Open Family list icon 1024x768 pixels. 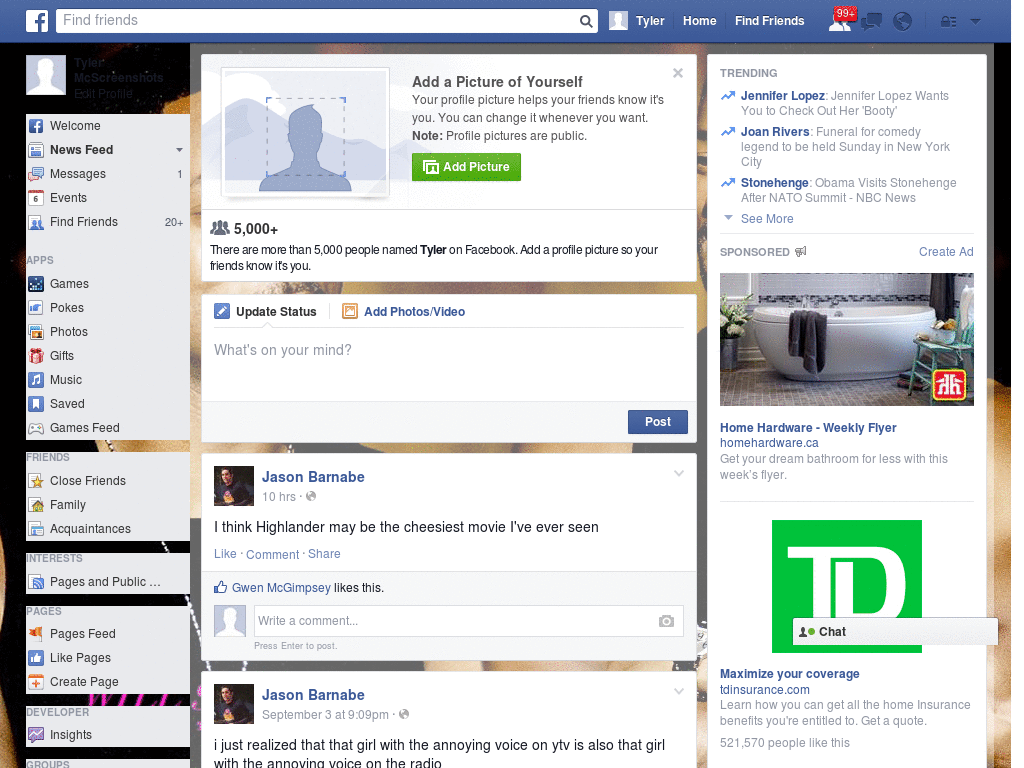[x=36, y=505]
